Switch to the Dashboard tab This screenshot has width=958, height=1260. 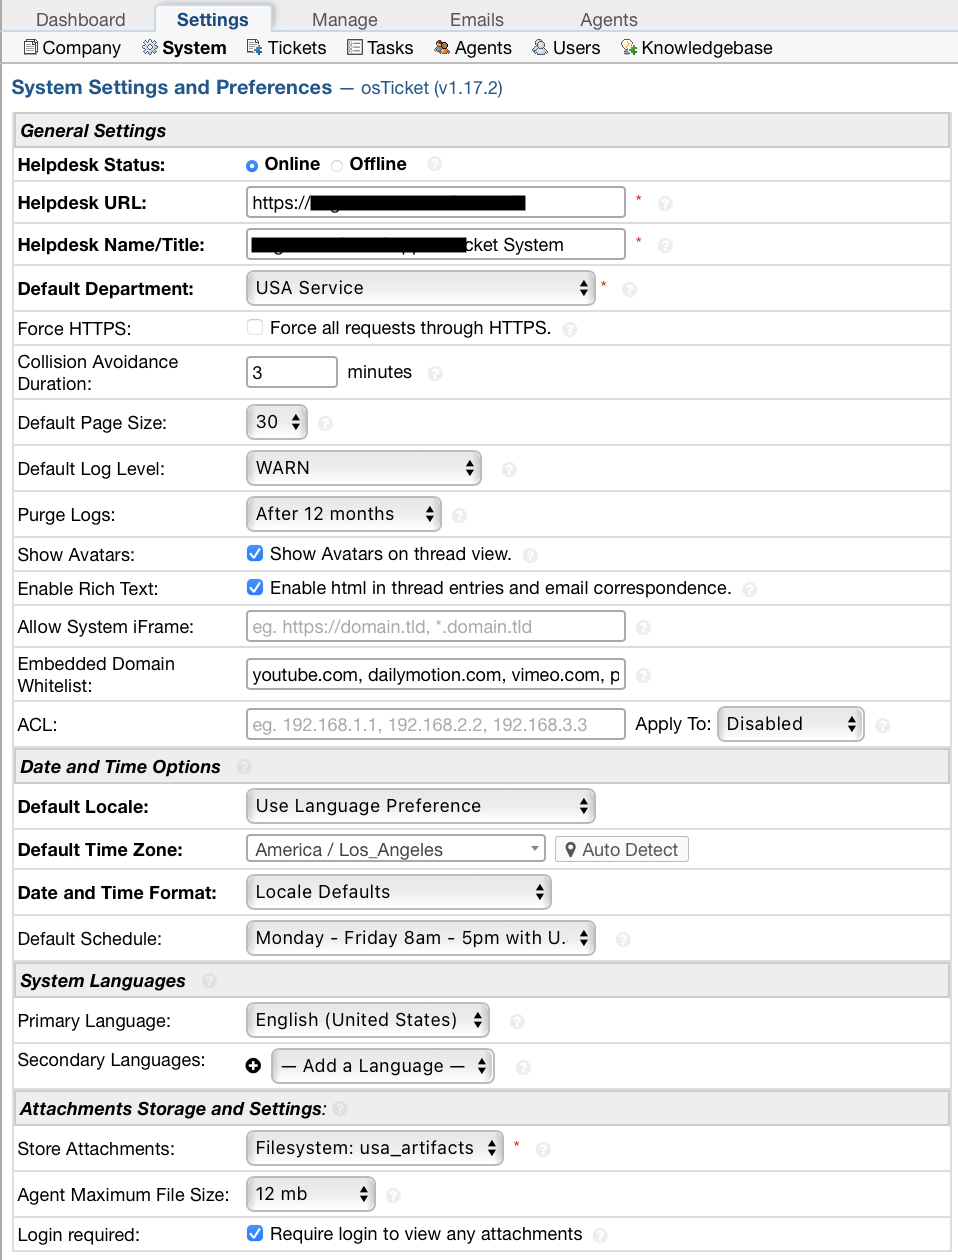[81, 20]
